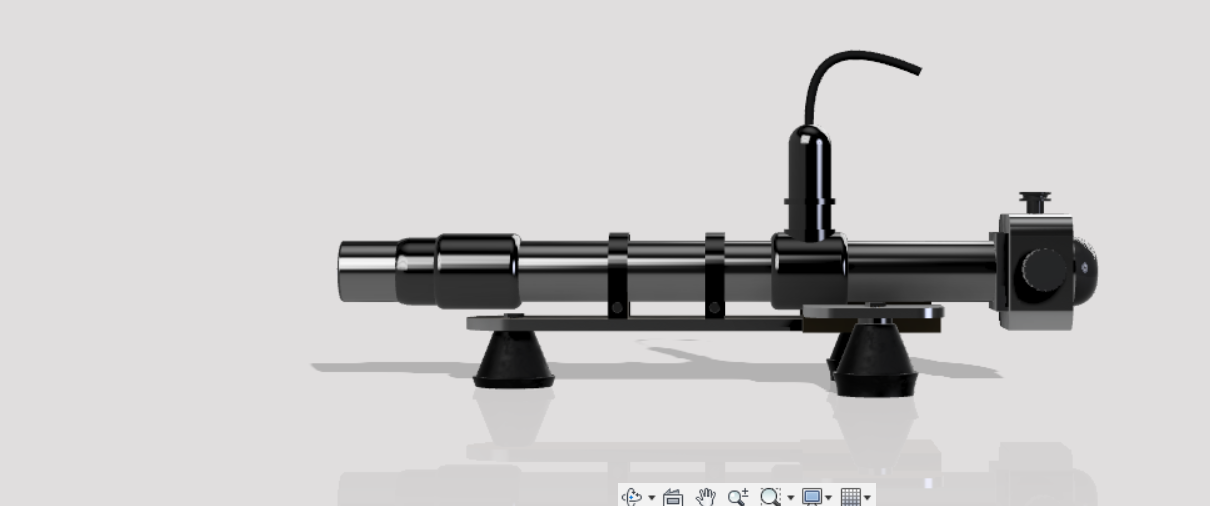Image resolution: width=1210 pixels, height=506 pixels.
Task: Open the Display Settings monitor icon
Action: coord(812,497)
